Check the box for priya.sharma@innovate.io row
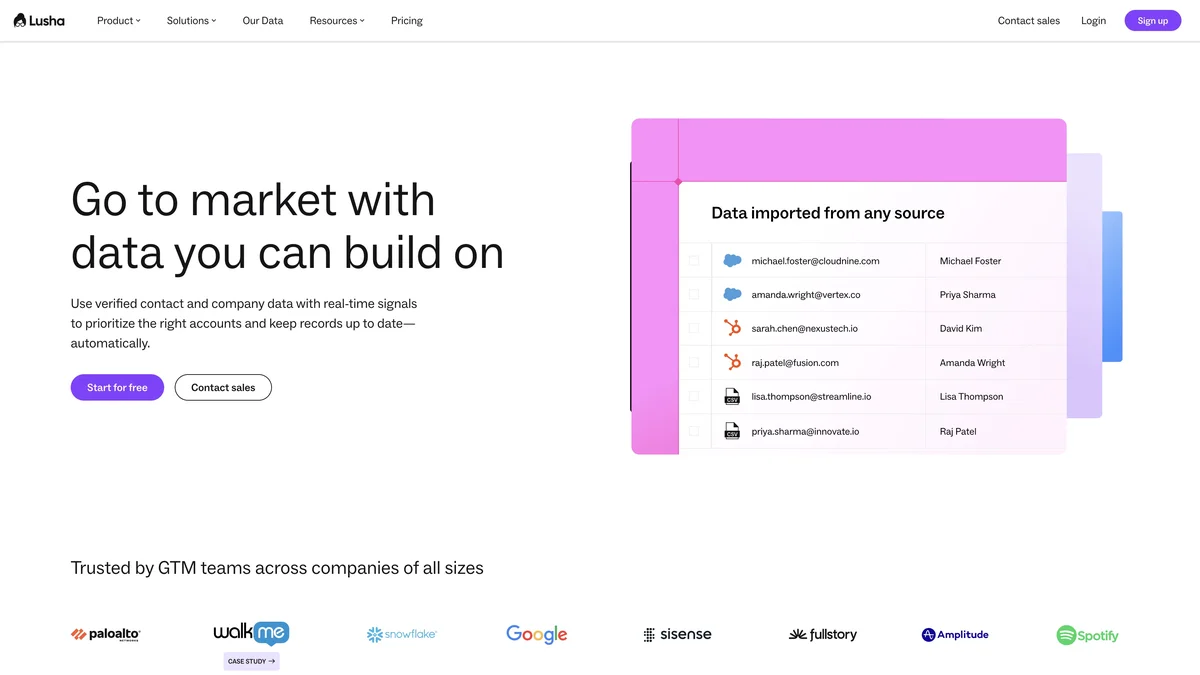This screenshot has height=675, width=1200. pos(694,431)
